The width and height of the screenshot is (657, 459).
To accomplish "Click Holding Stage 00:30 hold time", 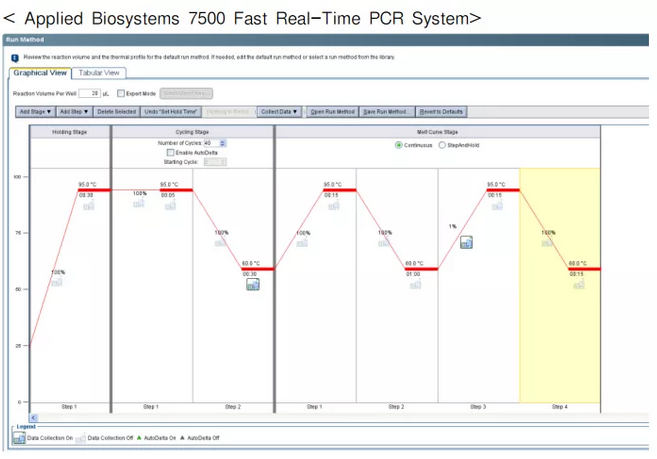I will pyautogui.click(x=86, y=195).
